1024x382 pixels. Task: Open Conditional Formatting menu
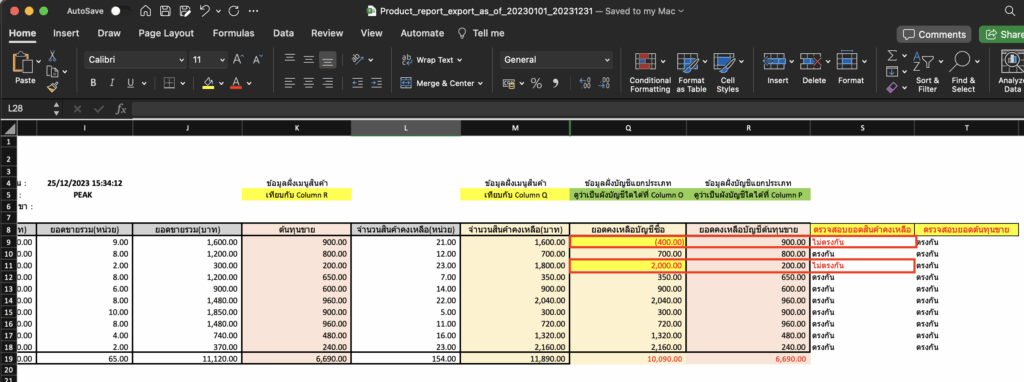point(650,73)
